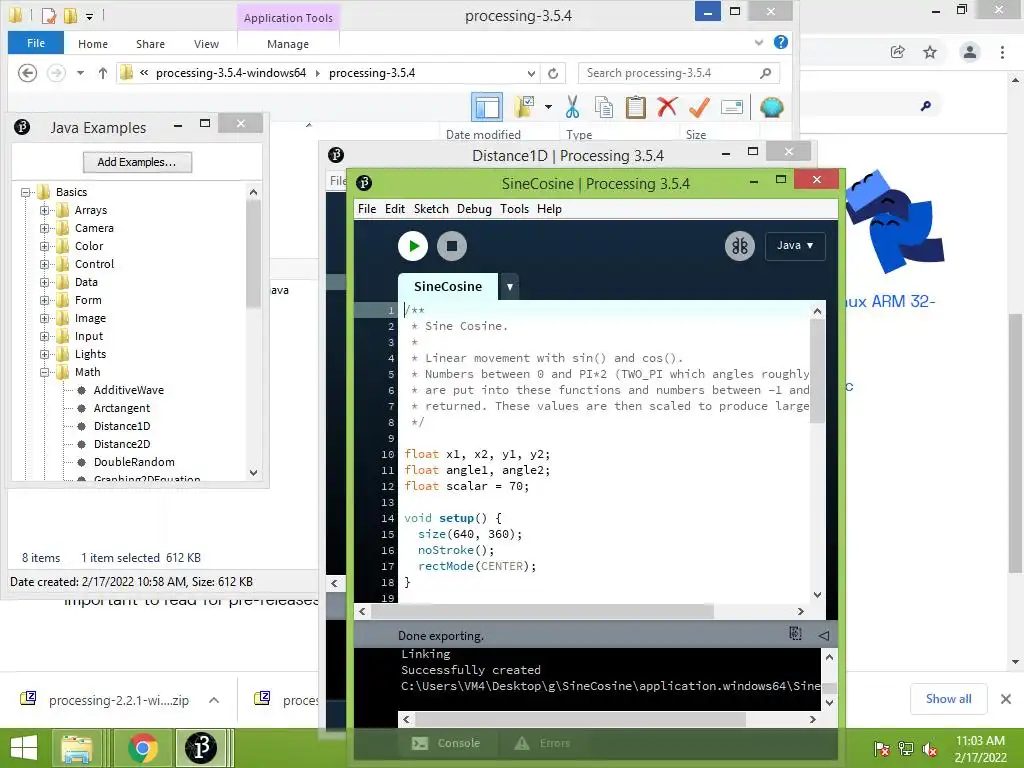
Task: Open the Java mode dropdown
Action: pyautogui.click(x=795, y=246)
